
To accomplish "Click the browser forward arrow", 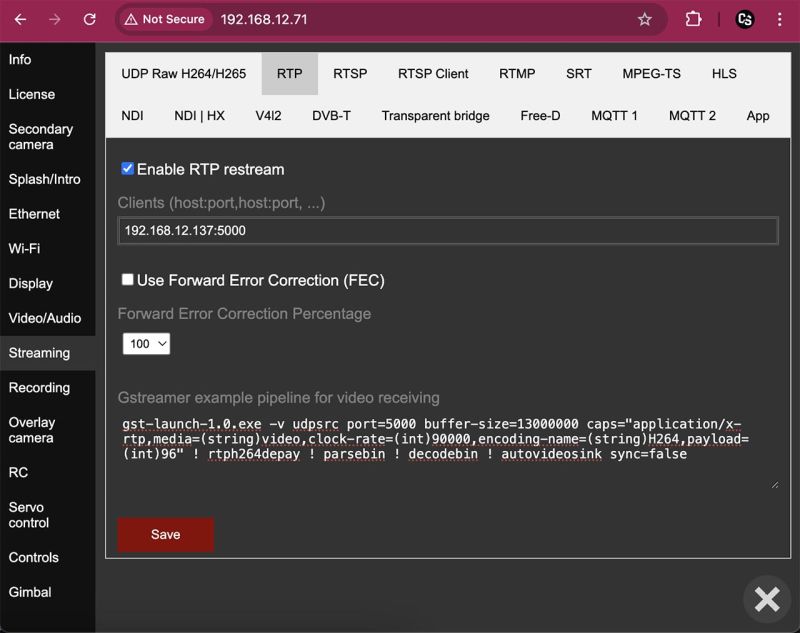I will [55, 19].
